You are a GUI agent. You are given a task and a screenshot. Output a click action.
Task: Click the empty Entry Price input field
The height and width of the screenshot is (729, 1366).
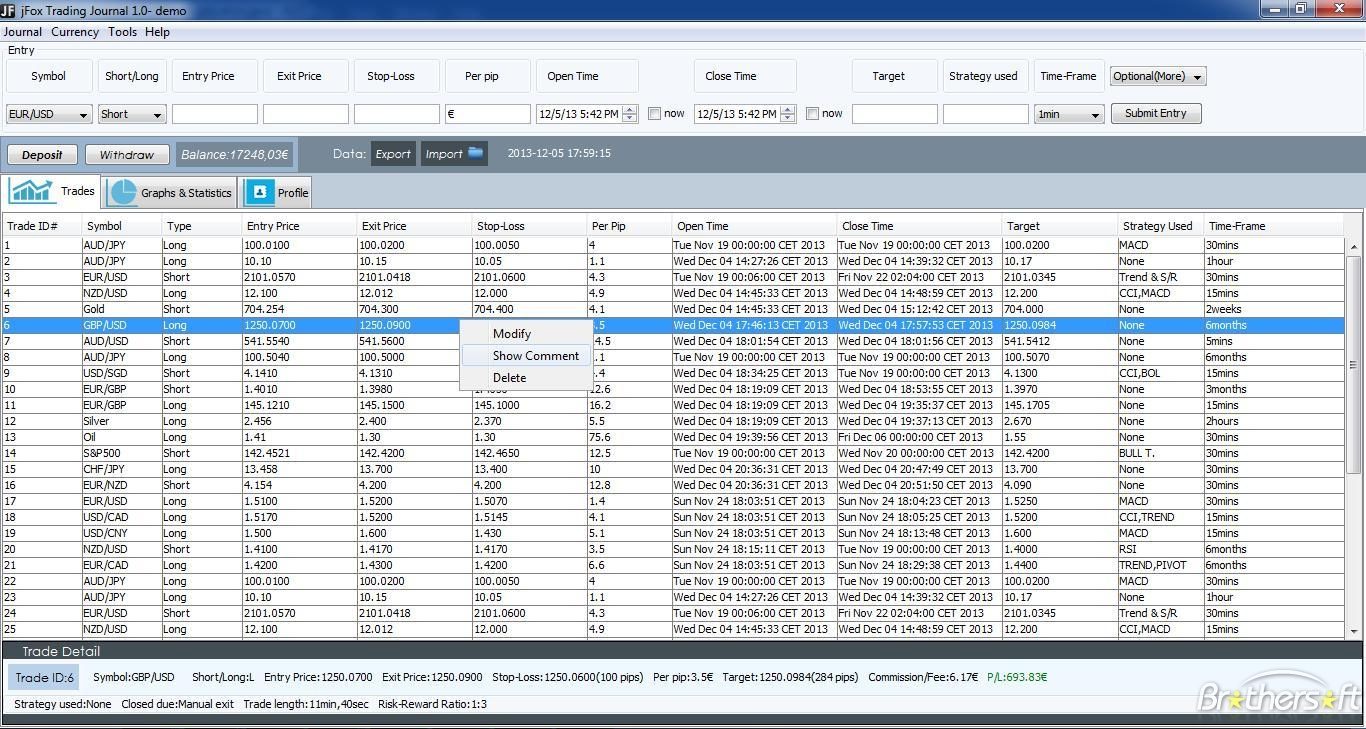point(214,114)
